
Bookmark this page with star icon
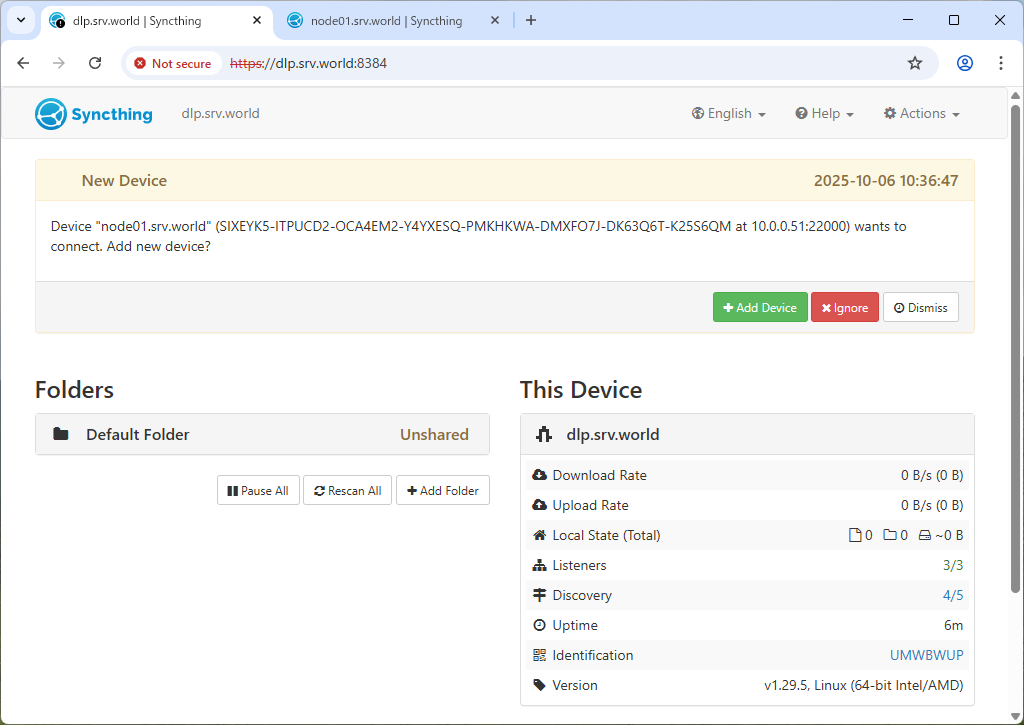[914, 63]
